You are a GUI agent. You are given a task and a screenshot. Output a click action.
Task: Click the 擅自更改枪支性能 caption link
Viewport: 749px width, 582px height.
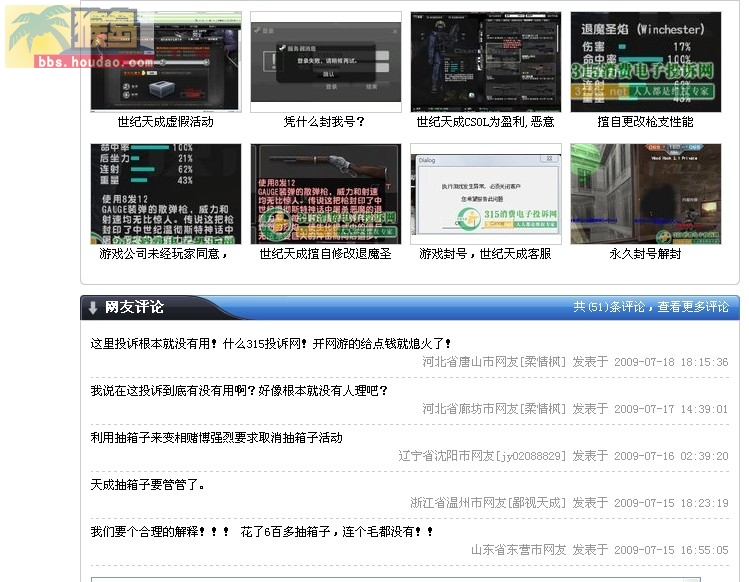[645, 122]
